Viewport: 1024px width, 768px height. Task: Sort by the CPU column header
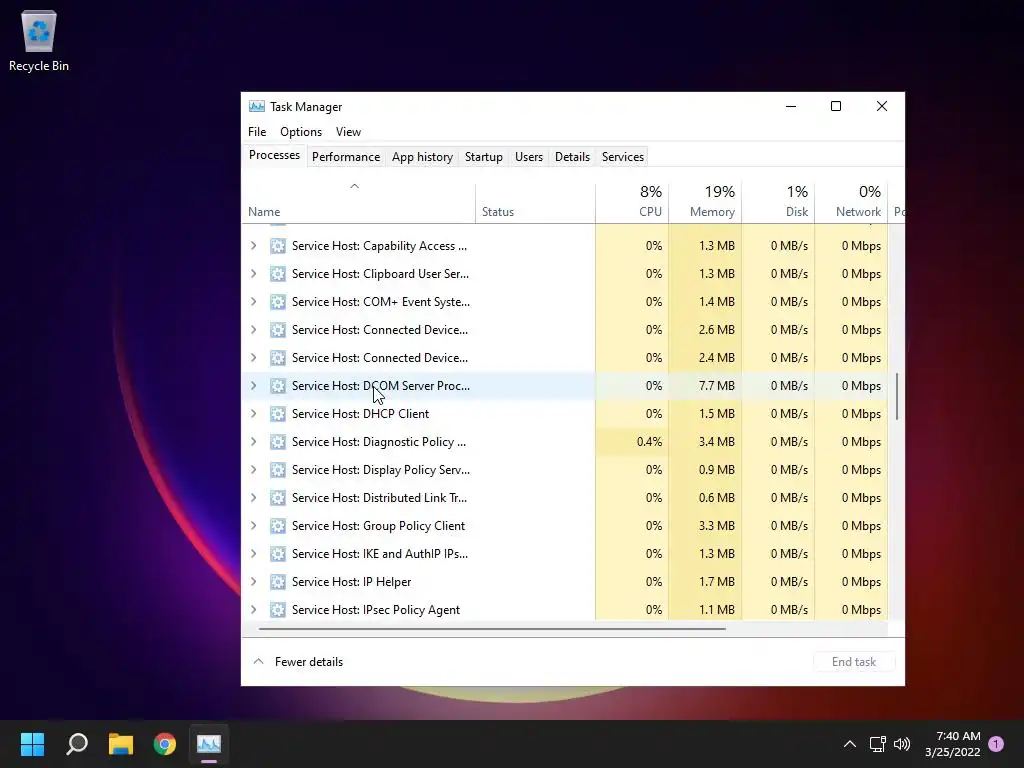pyautogui.click(x=632, y=200)
